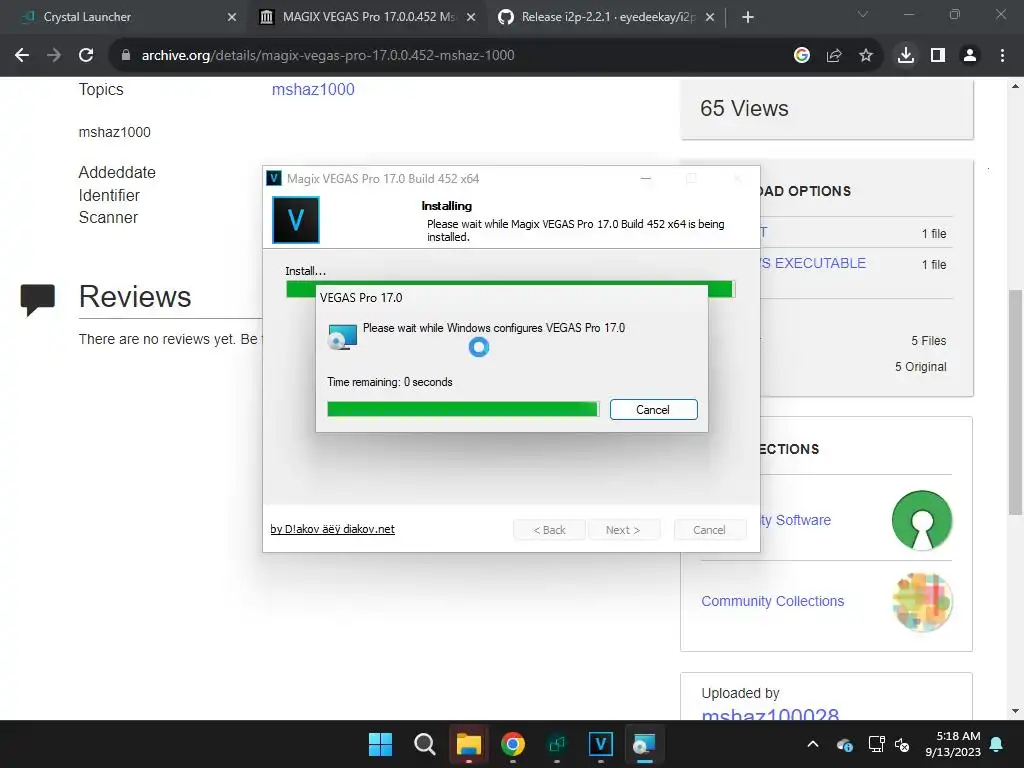Click the installer disc computer icon
The width and height of the screenshot is (1024, 768).
(342, 337)
